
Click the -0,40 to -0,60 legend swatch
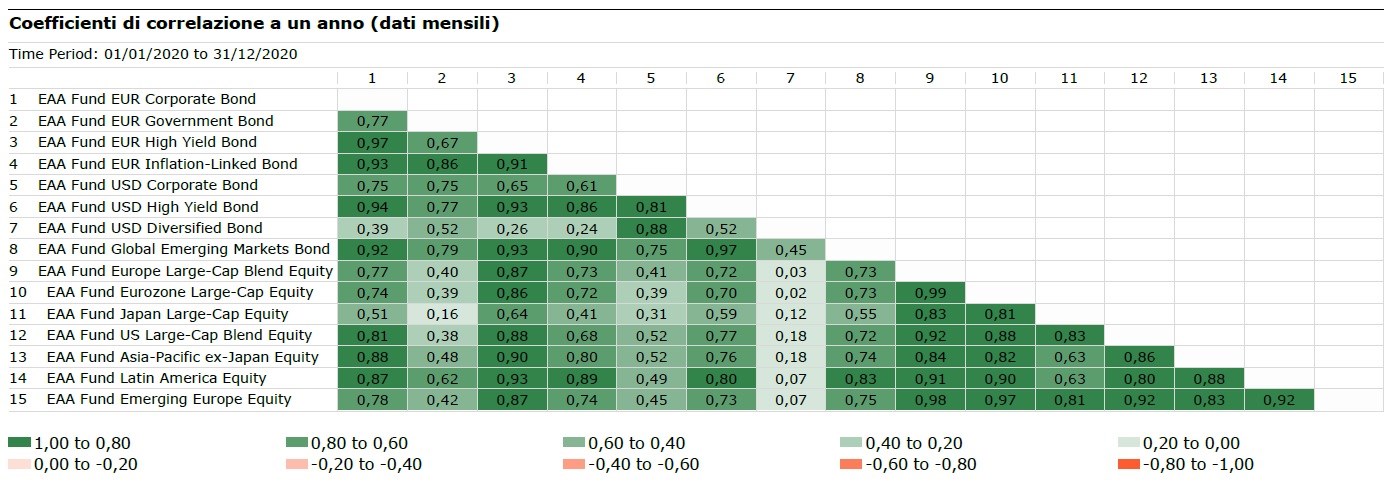click(x=575, y=464)
